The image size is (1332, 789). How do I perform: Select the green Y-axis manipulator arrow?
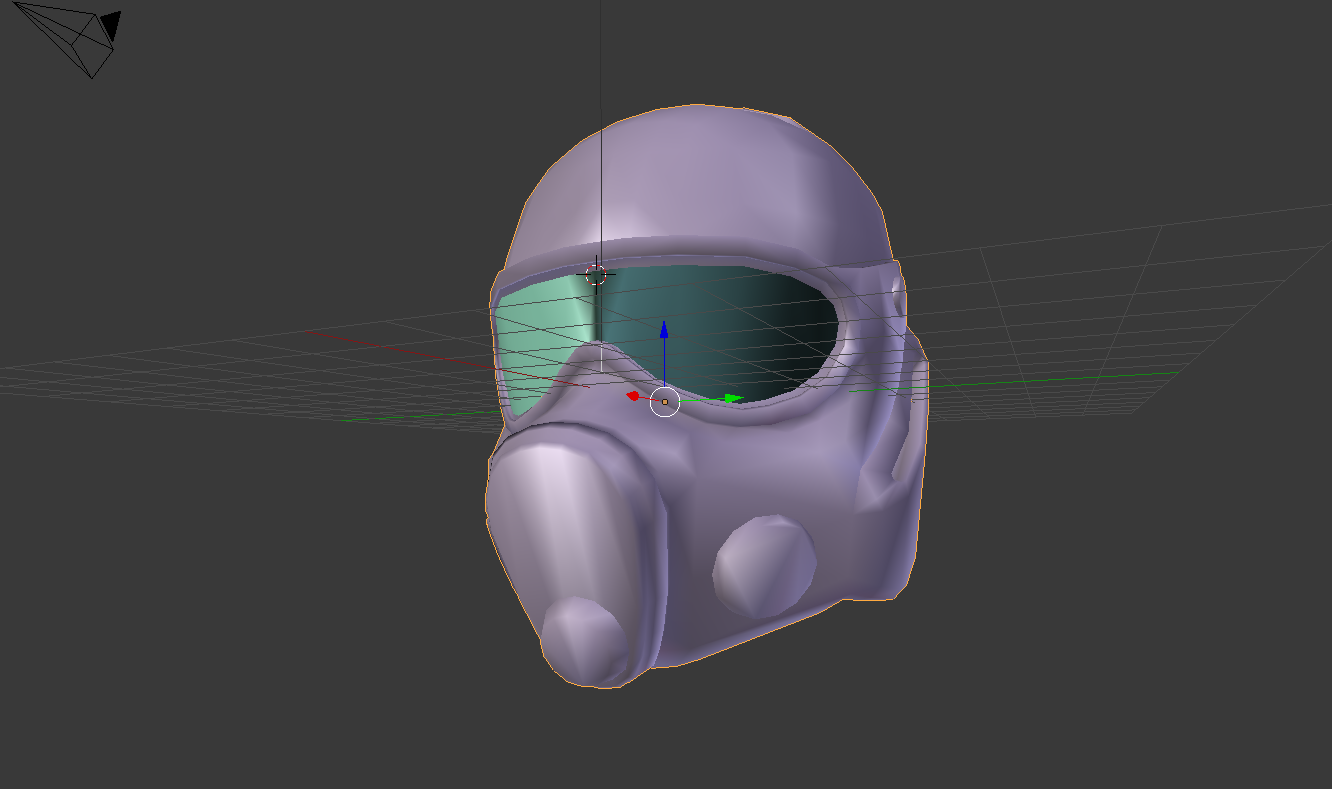(729, 397)
